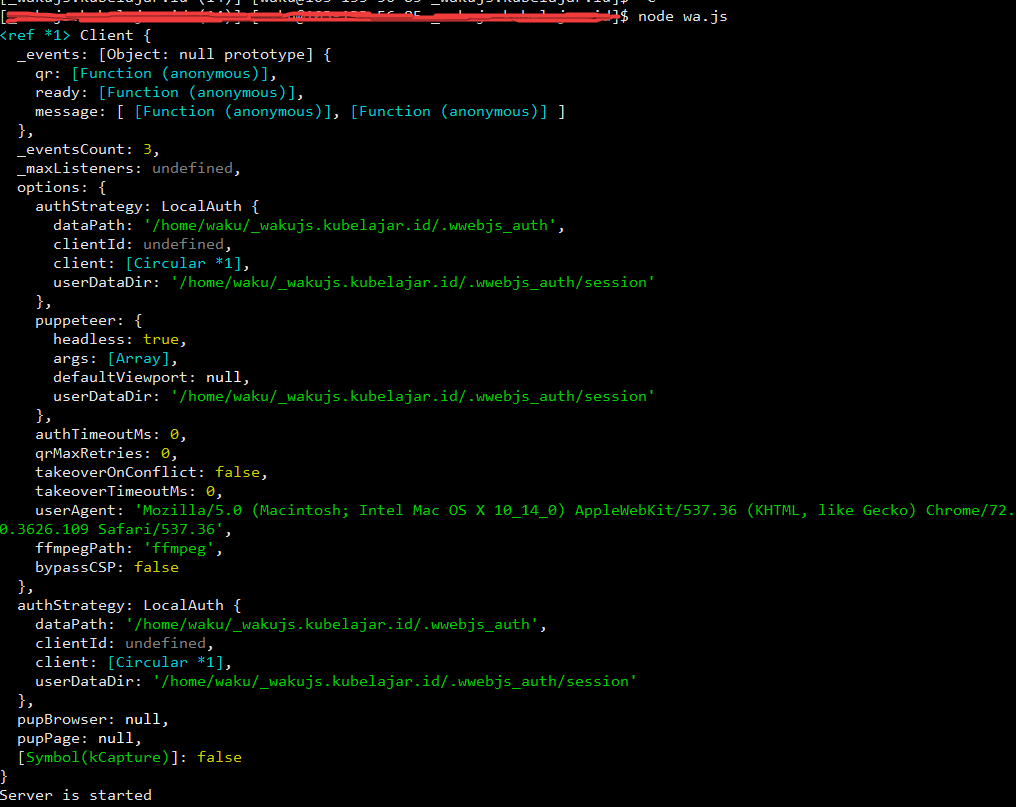This screenshot has width=1017, height=807.
Task: Click the 'message:' array line
Action: [x=300, y=112]
